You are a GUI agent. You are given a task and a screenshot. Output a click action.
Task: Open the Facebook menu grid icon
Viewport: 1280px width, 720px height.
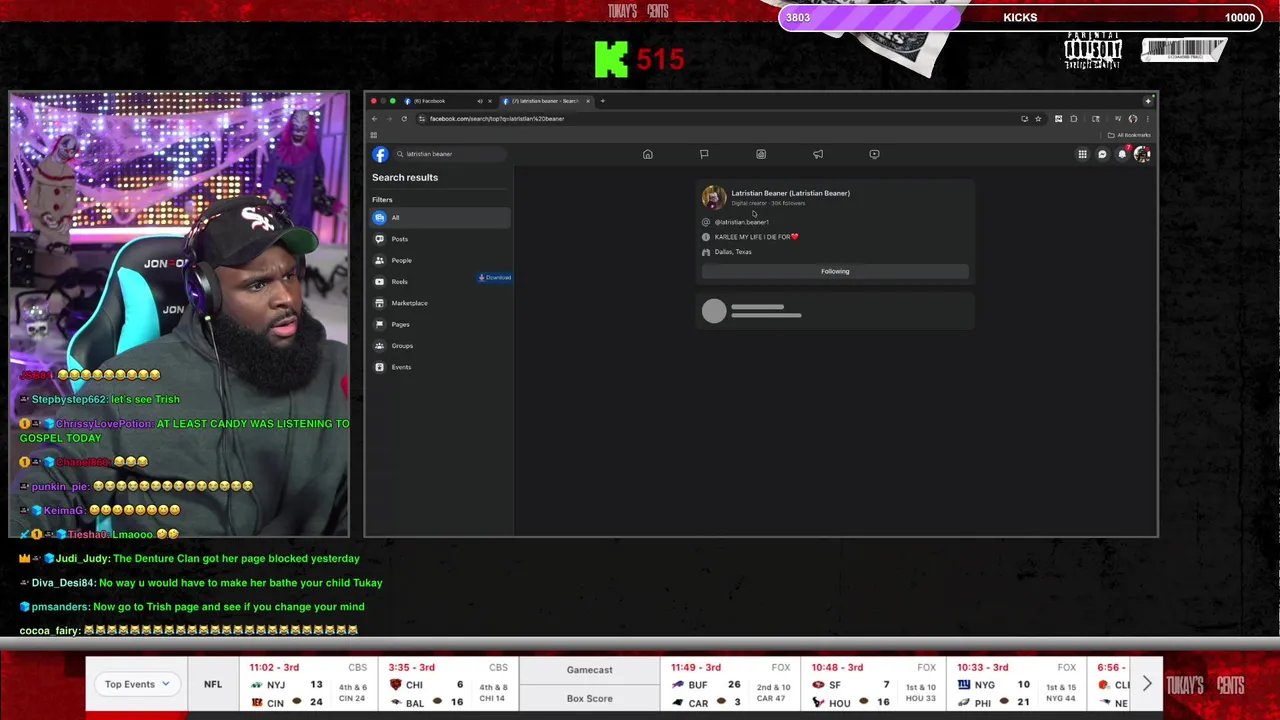(x=1082, y=154)
